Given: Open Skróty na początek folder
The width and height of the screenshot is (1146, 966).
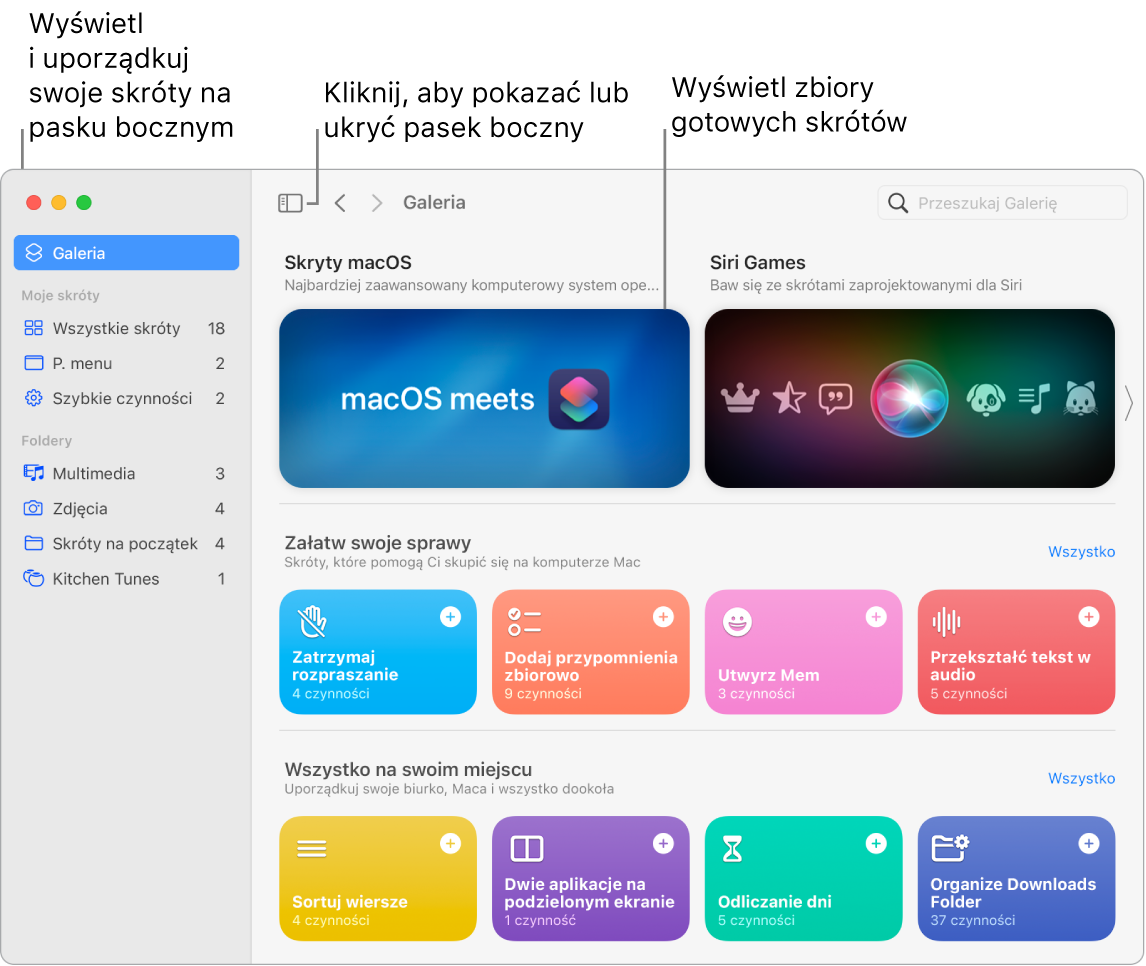Looking at the screenshot, I should (125, 543).
